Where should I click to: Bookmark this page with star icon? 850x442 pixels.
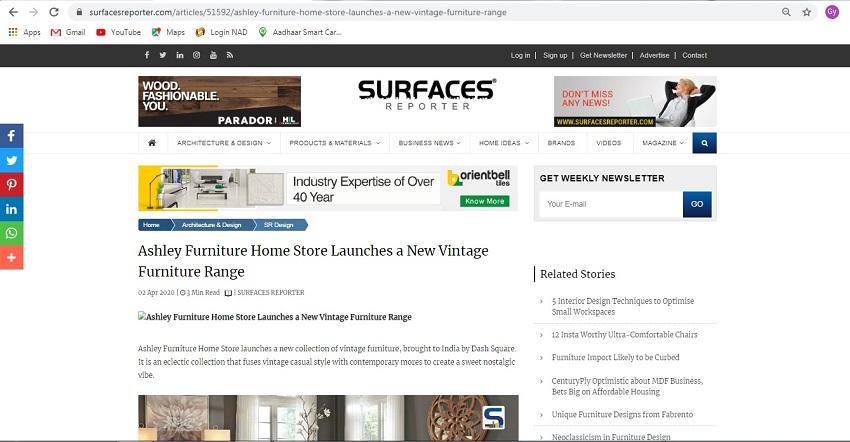807,12
